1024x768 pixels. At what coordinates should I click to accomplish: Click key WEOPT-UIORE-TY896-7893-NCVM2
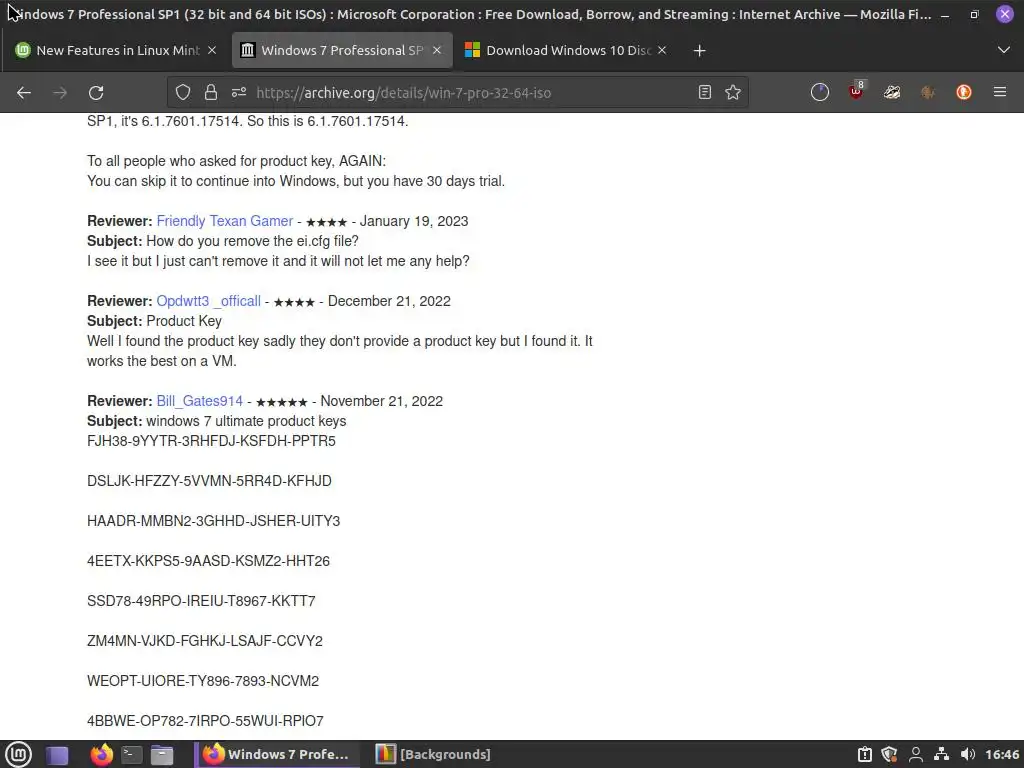click(203, 681)
